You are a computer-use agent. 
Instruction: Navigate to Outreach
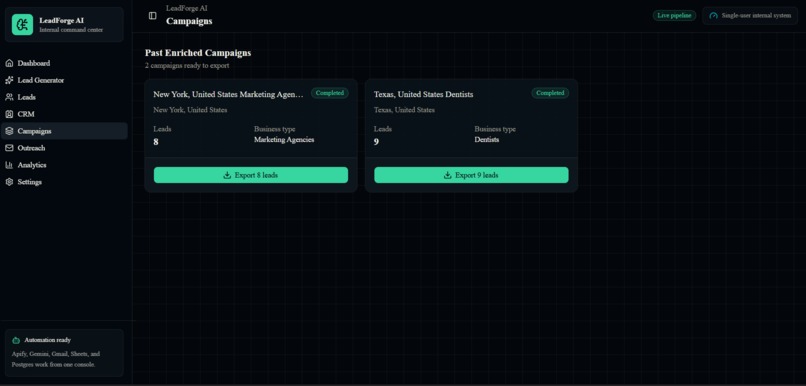click(x=64, y=148)
